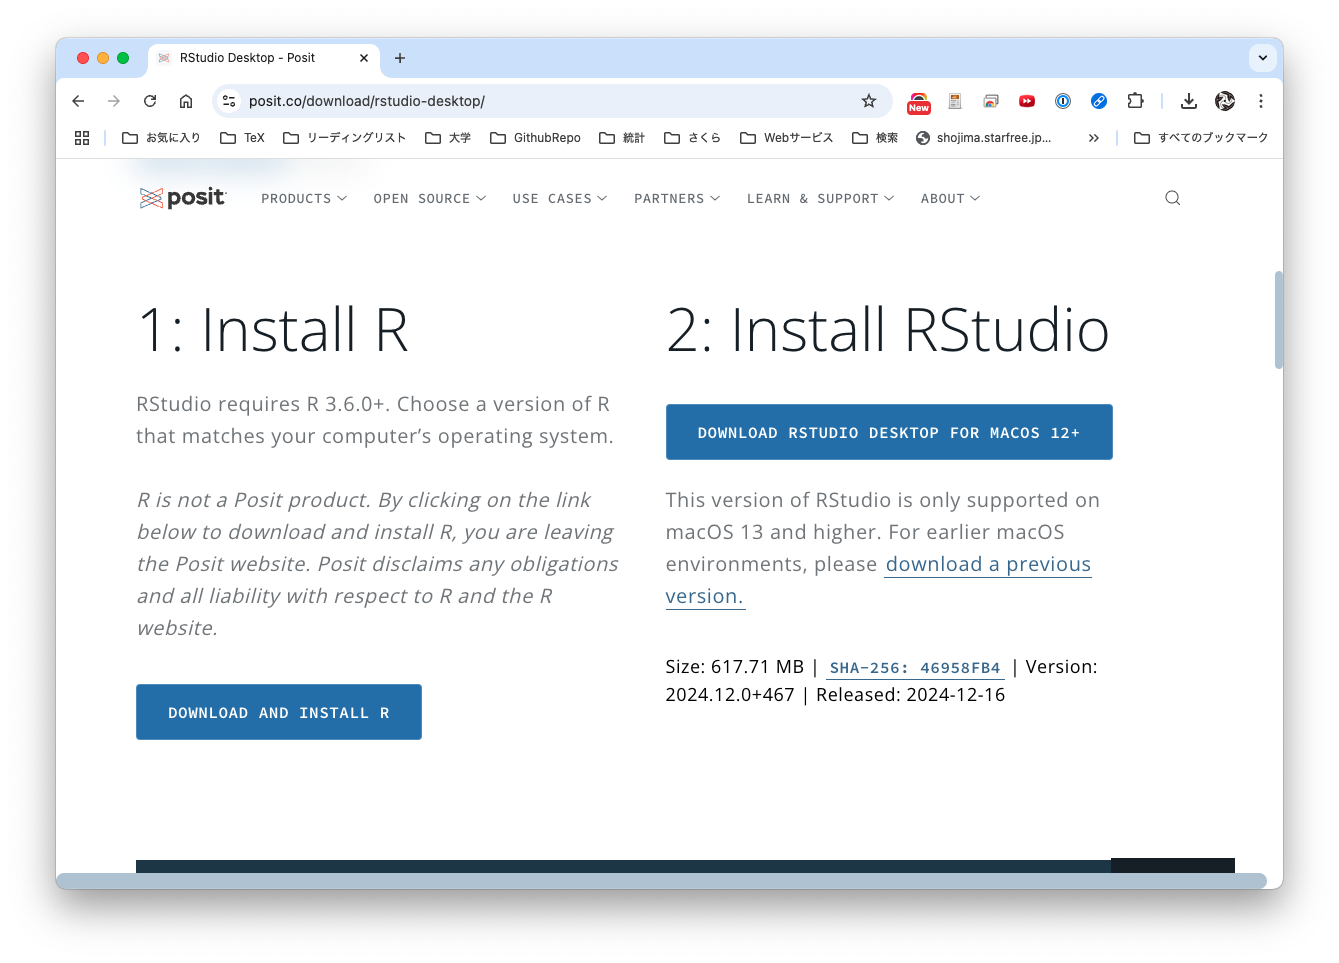The image size is (1339, 963).
Task: Reload the page with the refresh icon
Action: (x=150, y=101)
